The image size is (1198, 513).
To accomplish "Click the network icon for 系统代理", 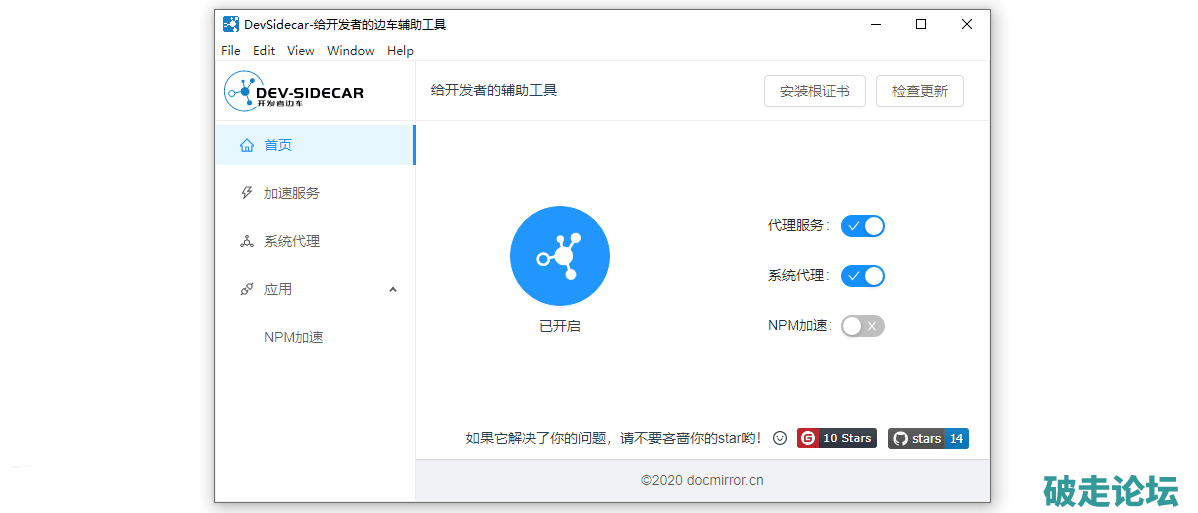I will pyautogui.click(x=247, y=241).
